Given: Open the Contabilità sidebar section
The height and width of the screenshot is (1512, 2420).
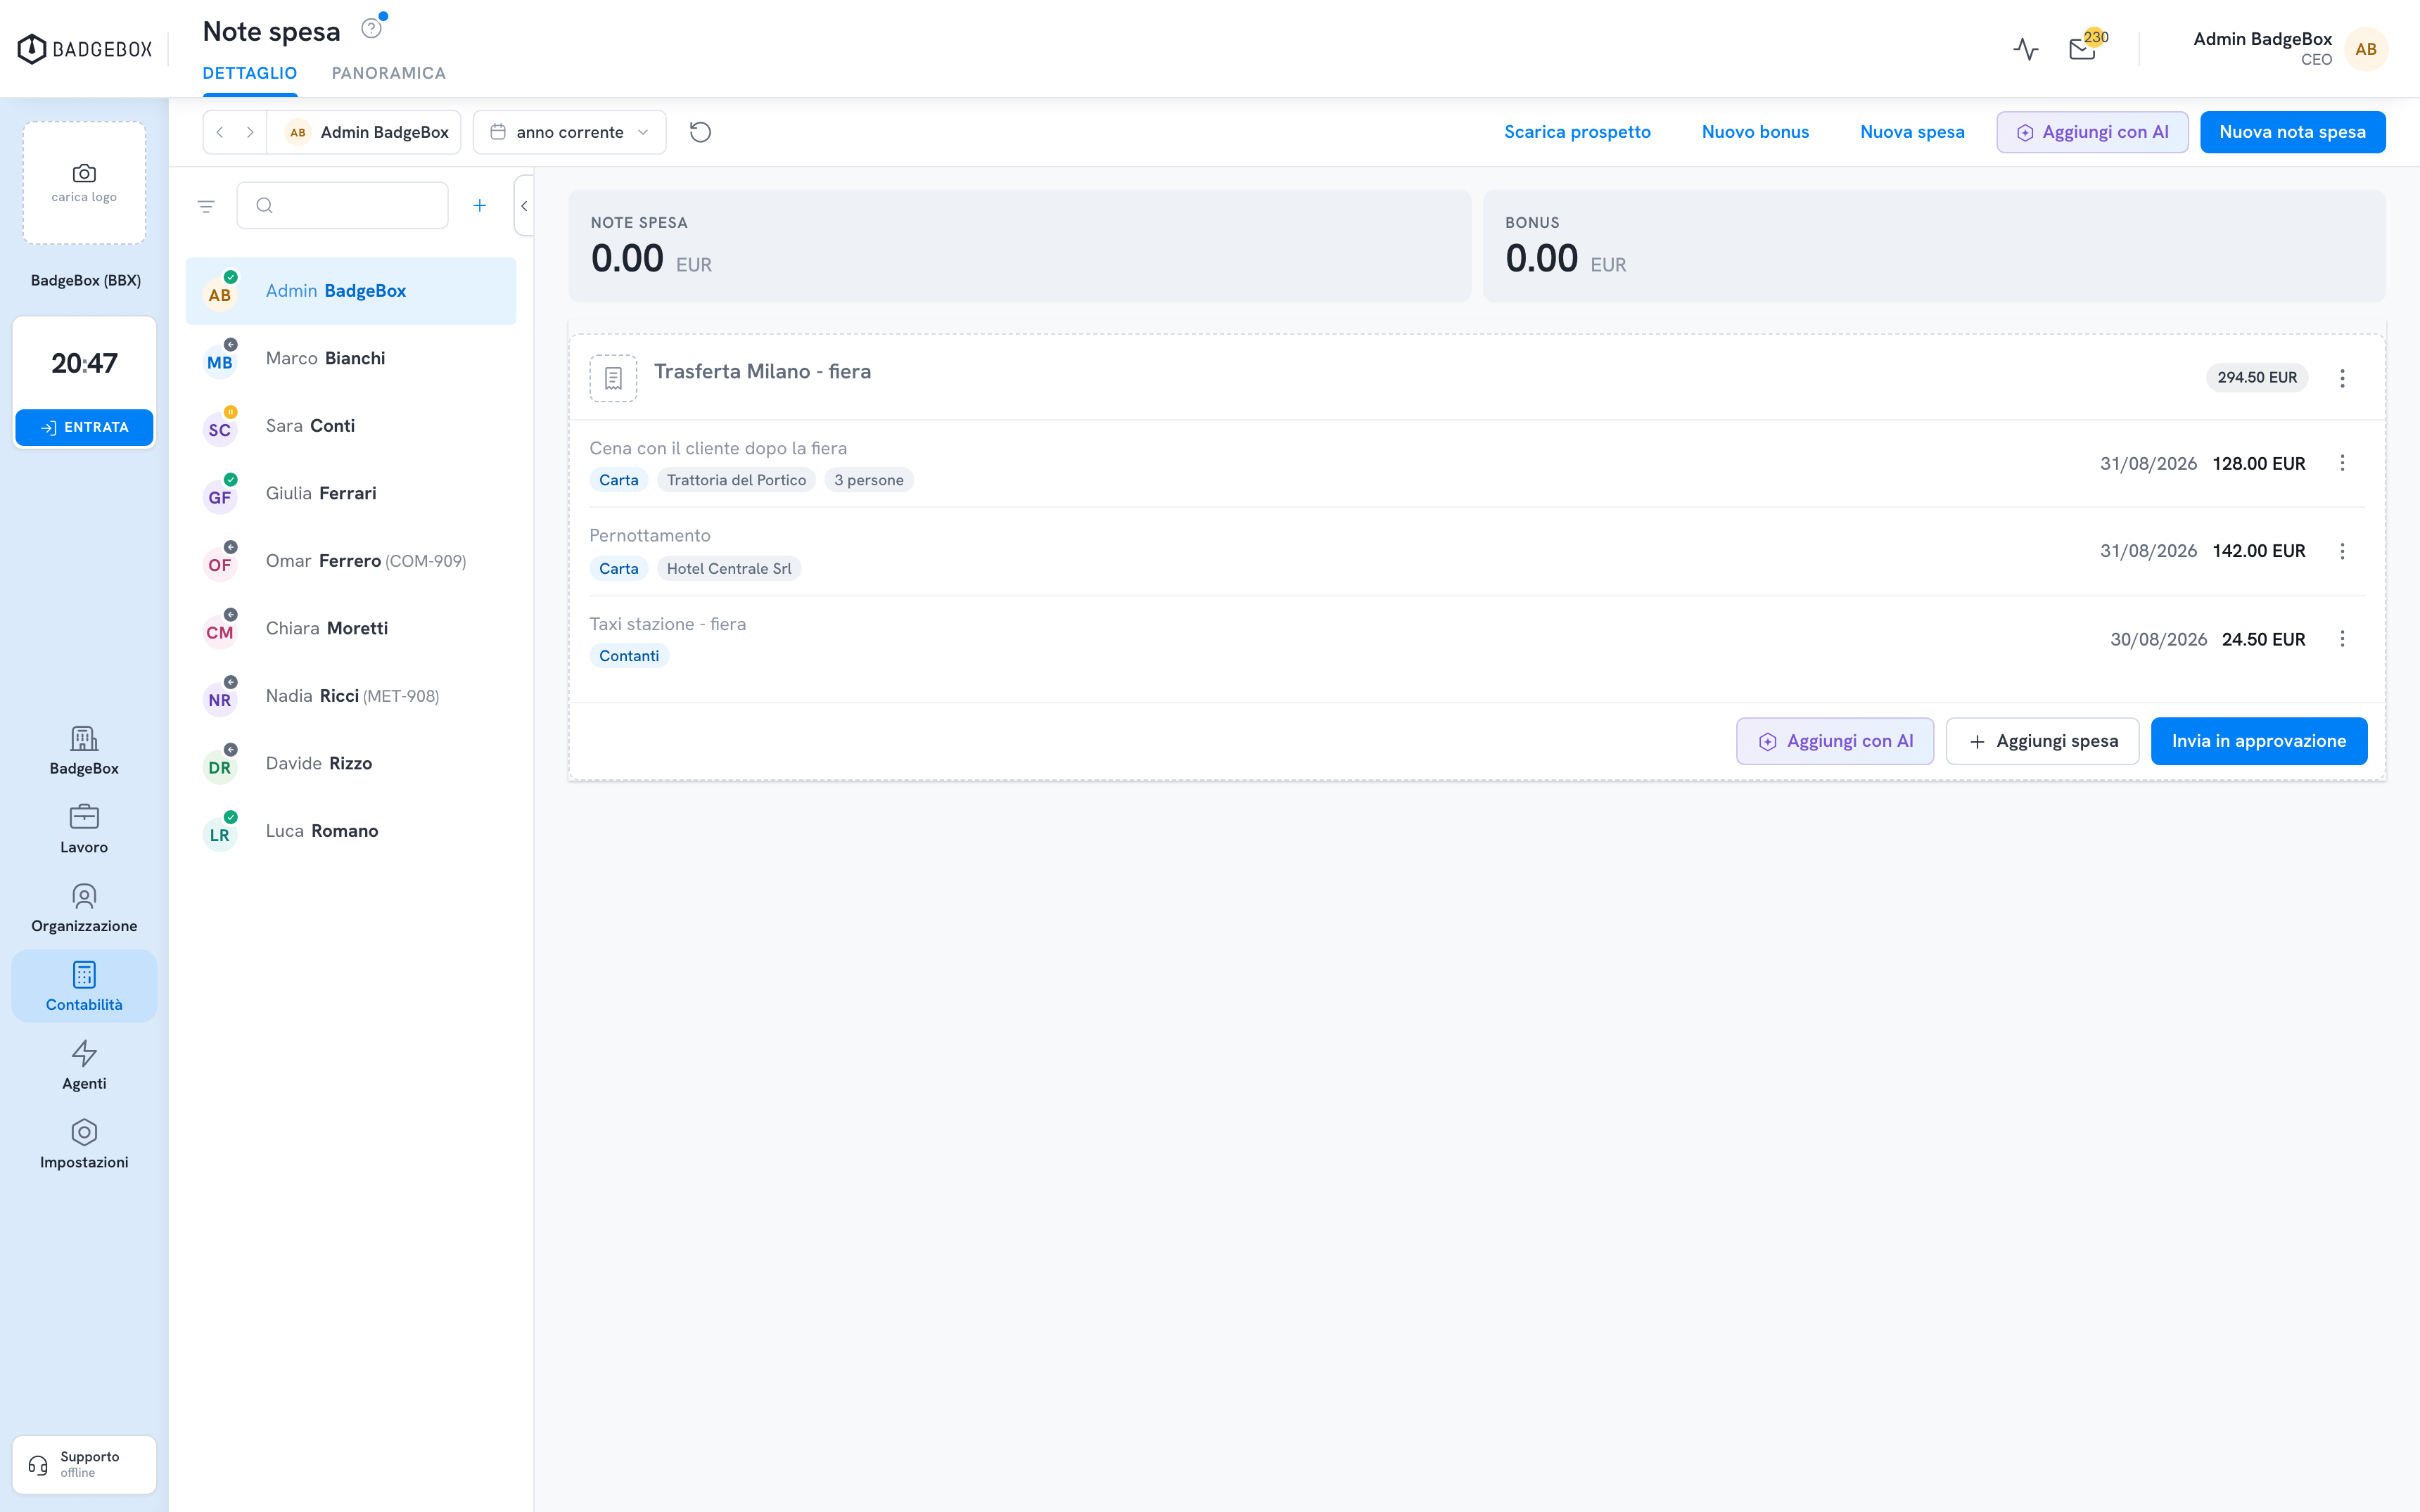Looking at the screenshot, I should [84, 987].
